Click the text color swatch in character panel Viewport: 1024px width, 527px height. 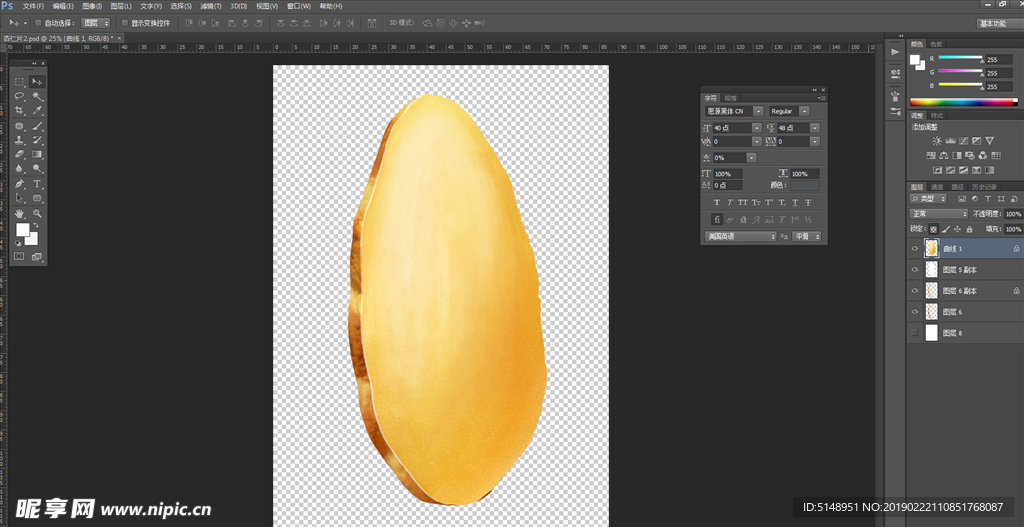coord(805,185)
